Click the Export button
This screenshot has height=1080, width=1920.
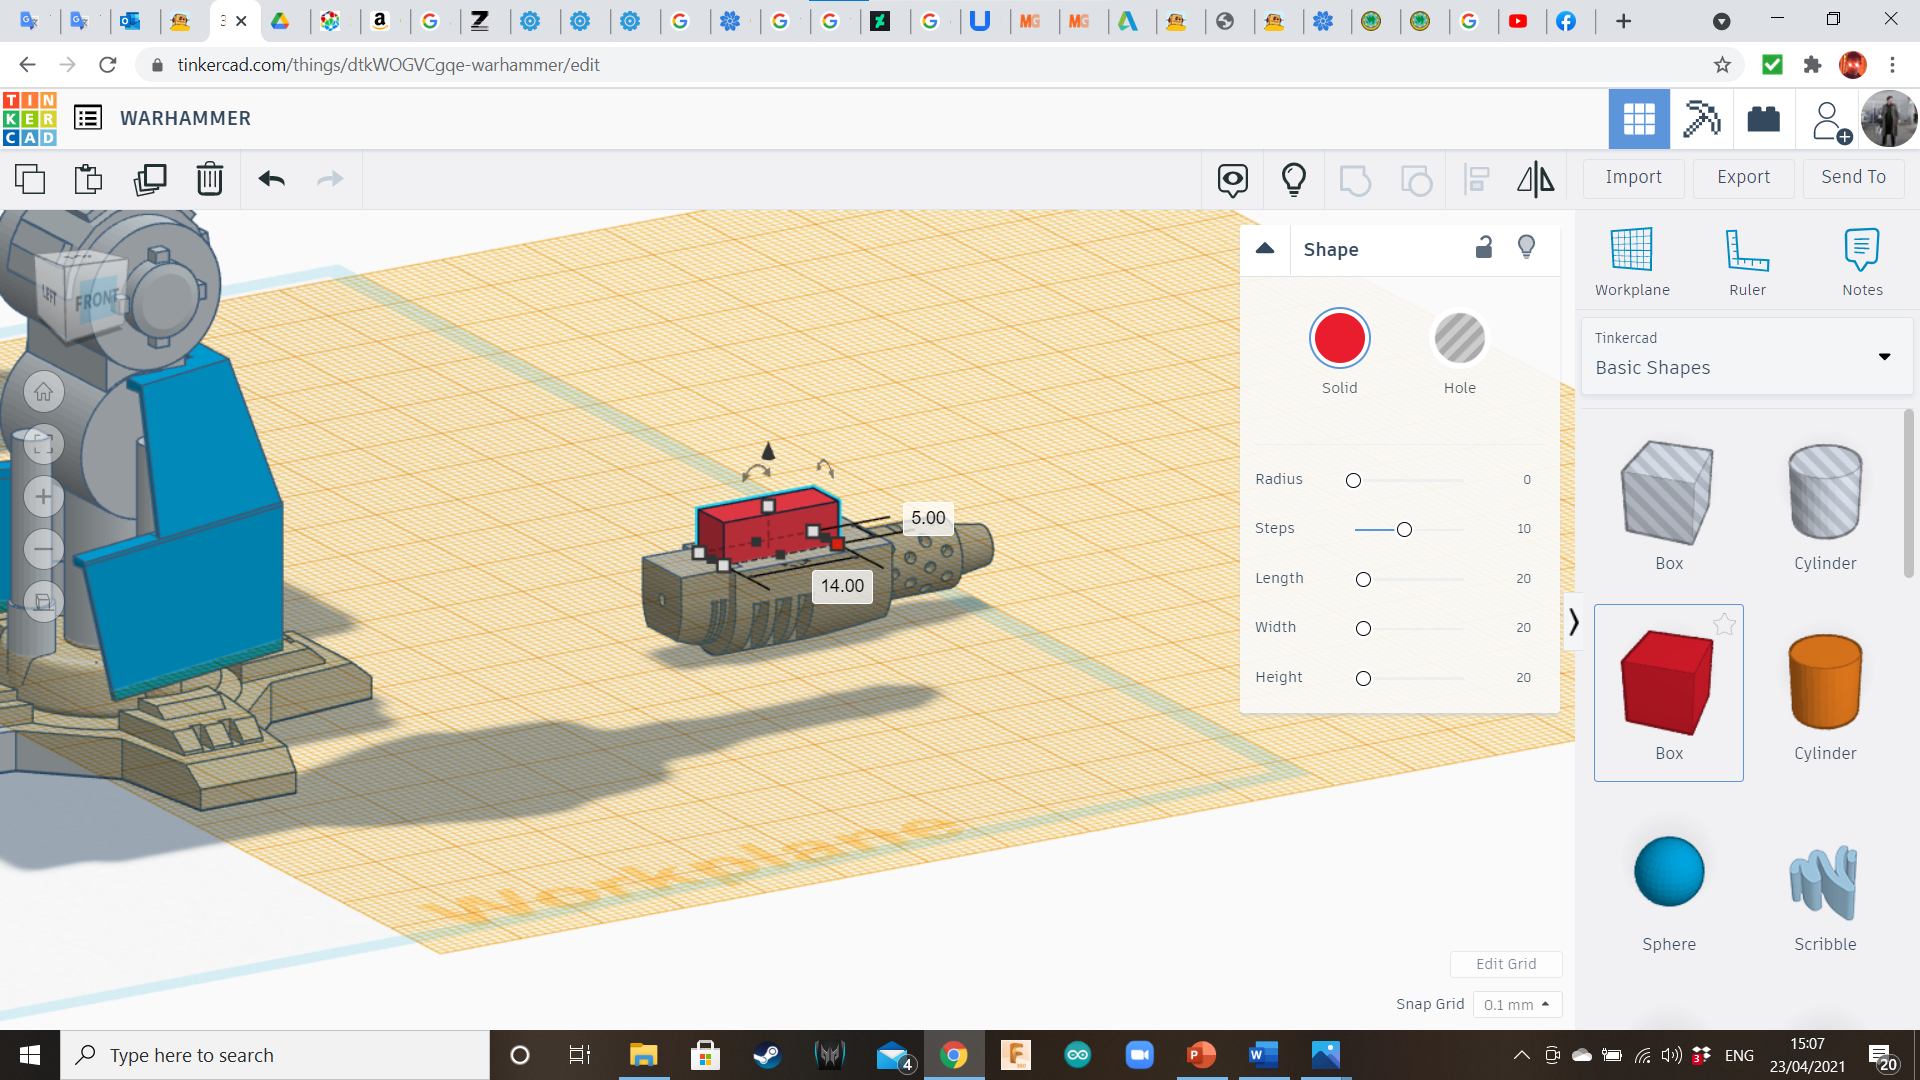coord(1743,177)
